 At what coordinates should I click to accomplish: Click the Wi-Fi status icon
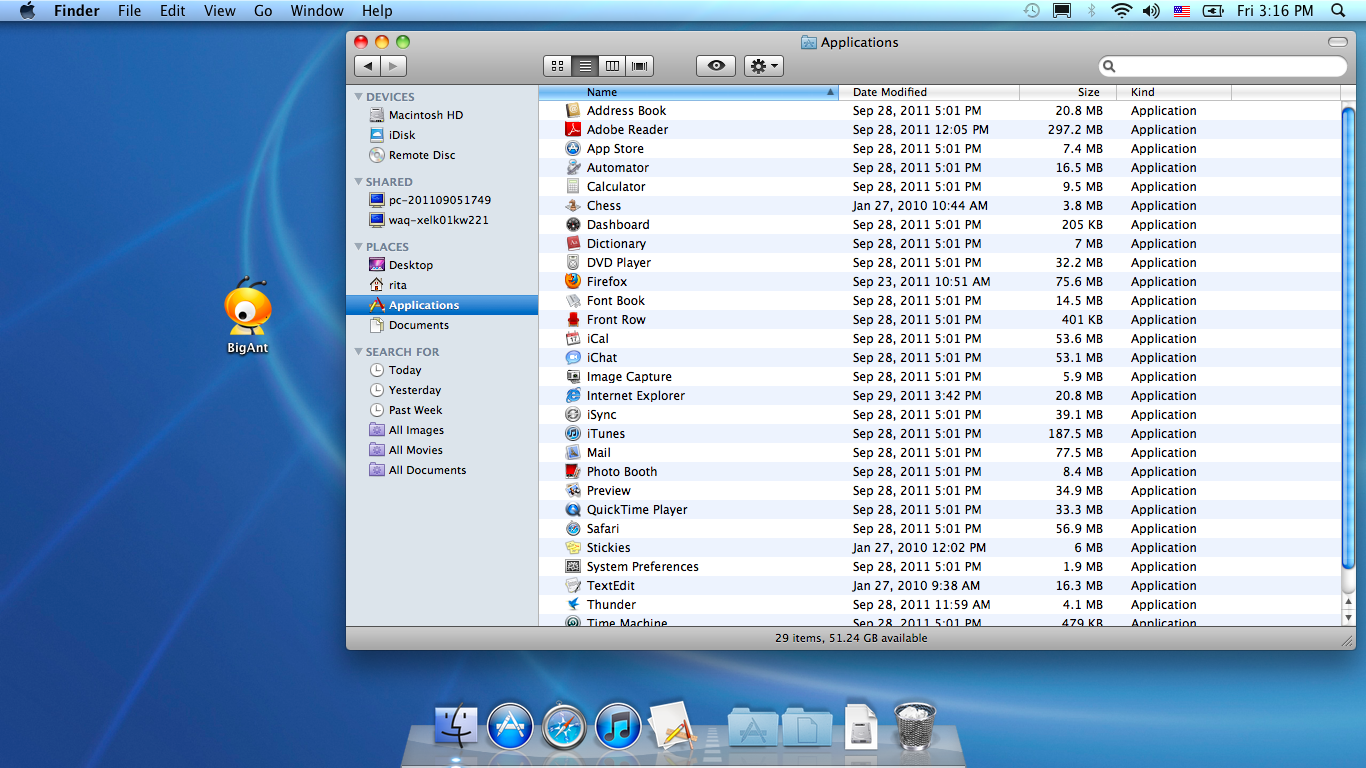1121,11
